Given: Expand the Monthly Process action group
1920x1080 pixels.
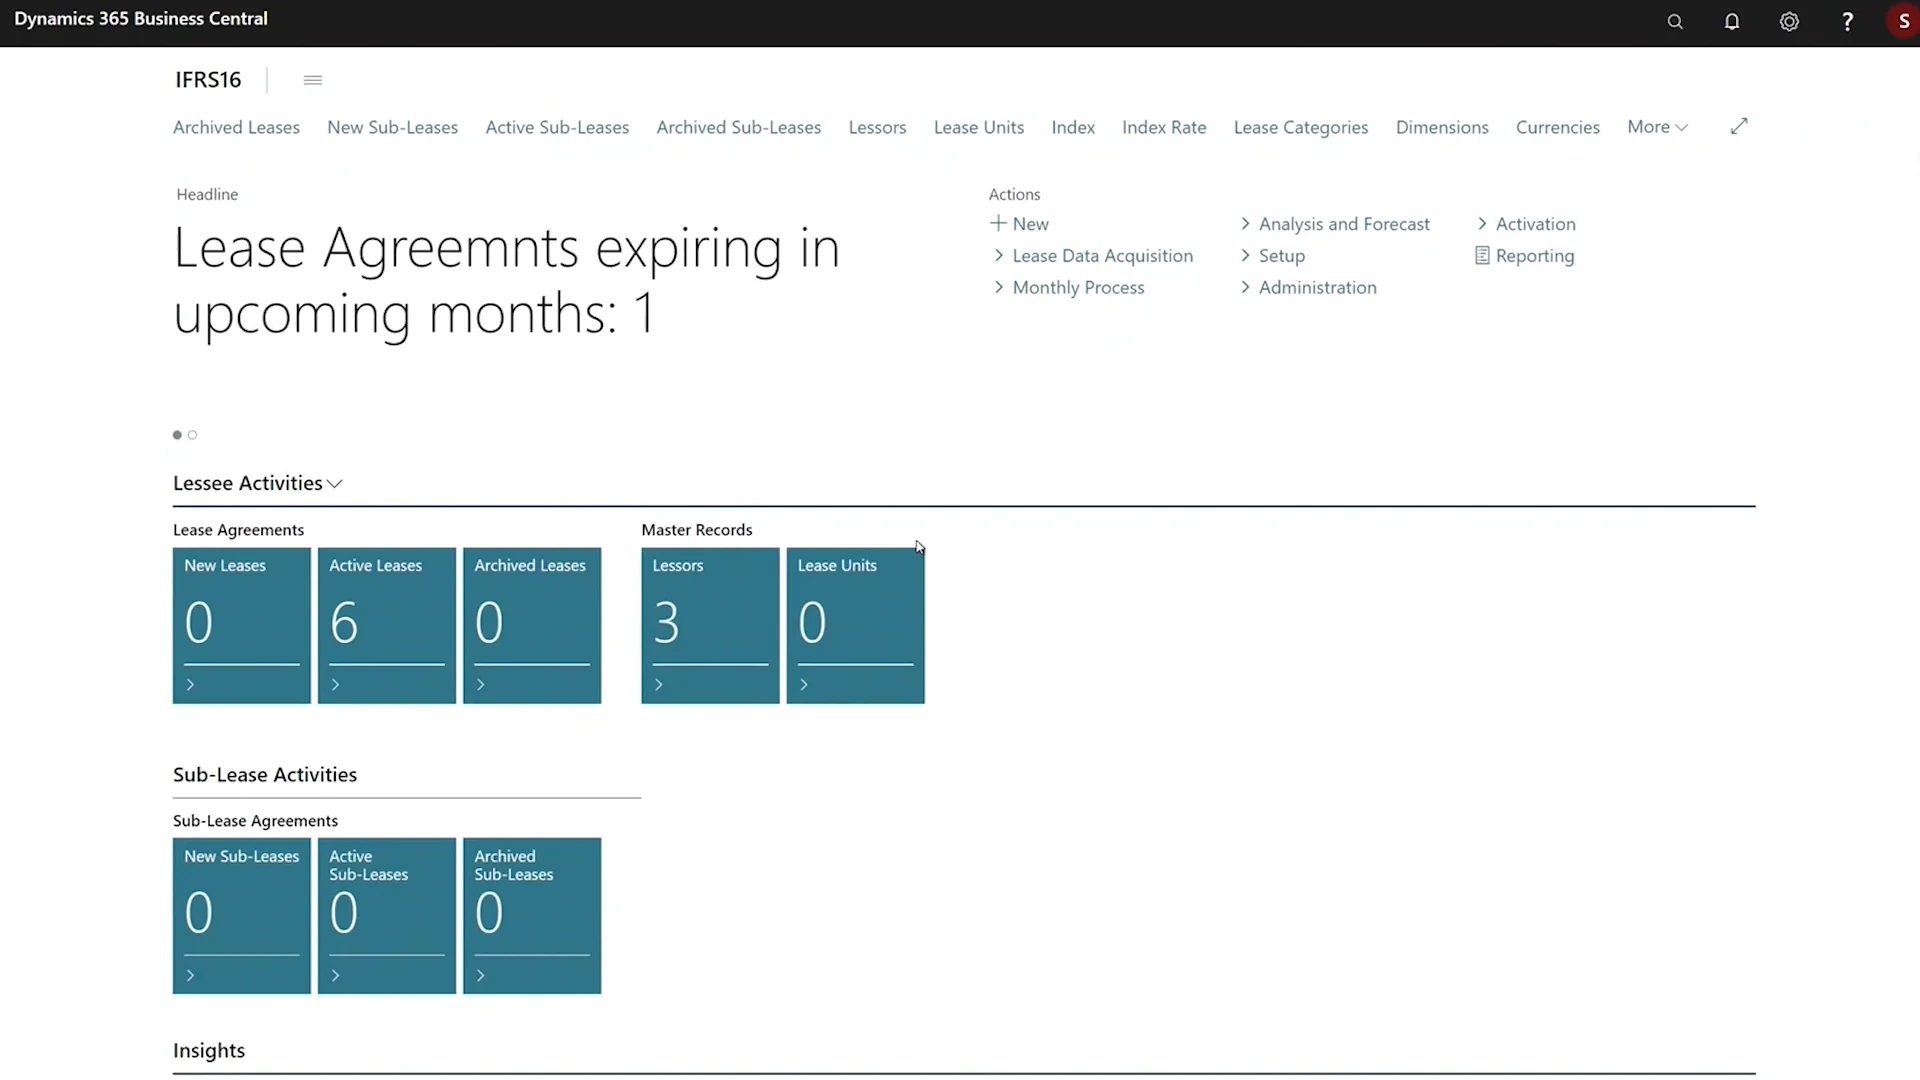Looking at the screenshot, I should 1070,288.
